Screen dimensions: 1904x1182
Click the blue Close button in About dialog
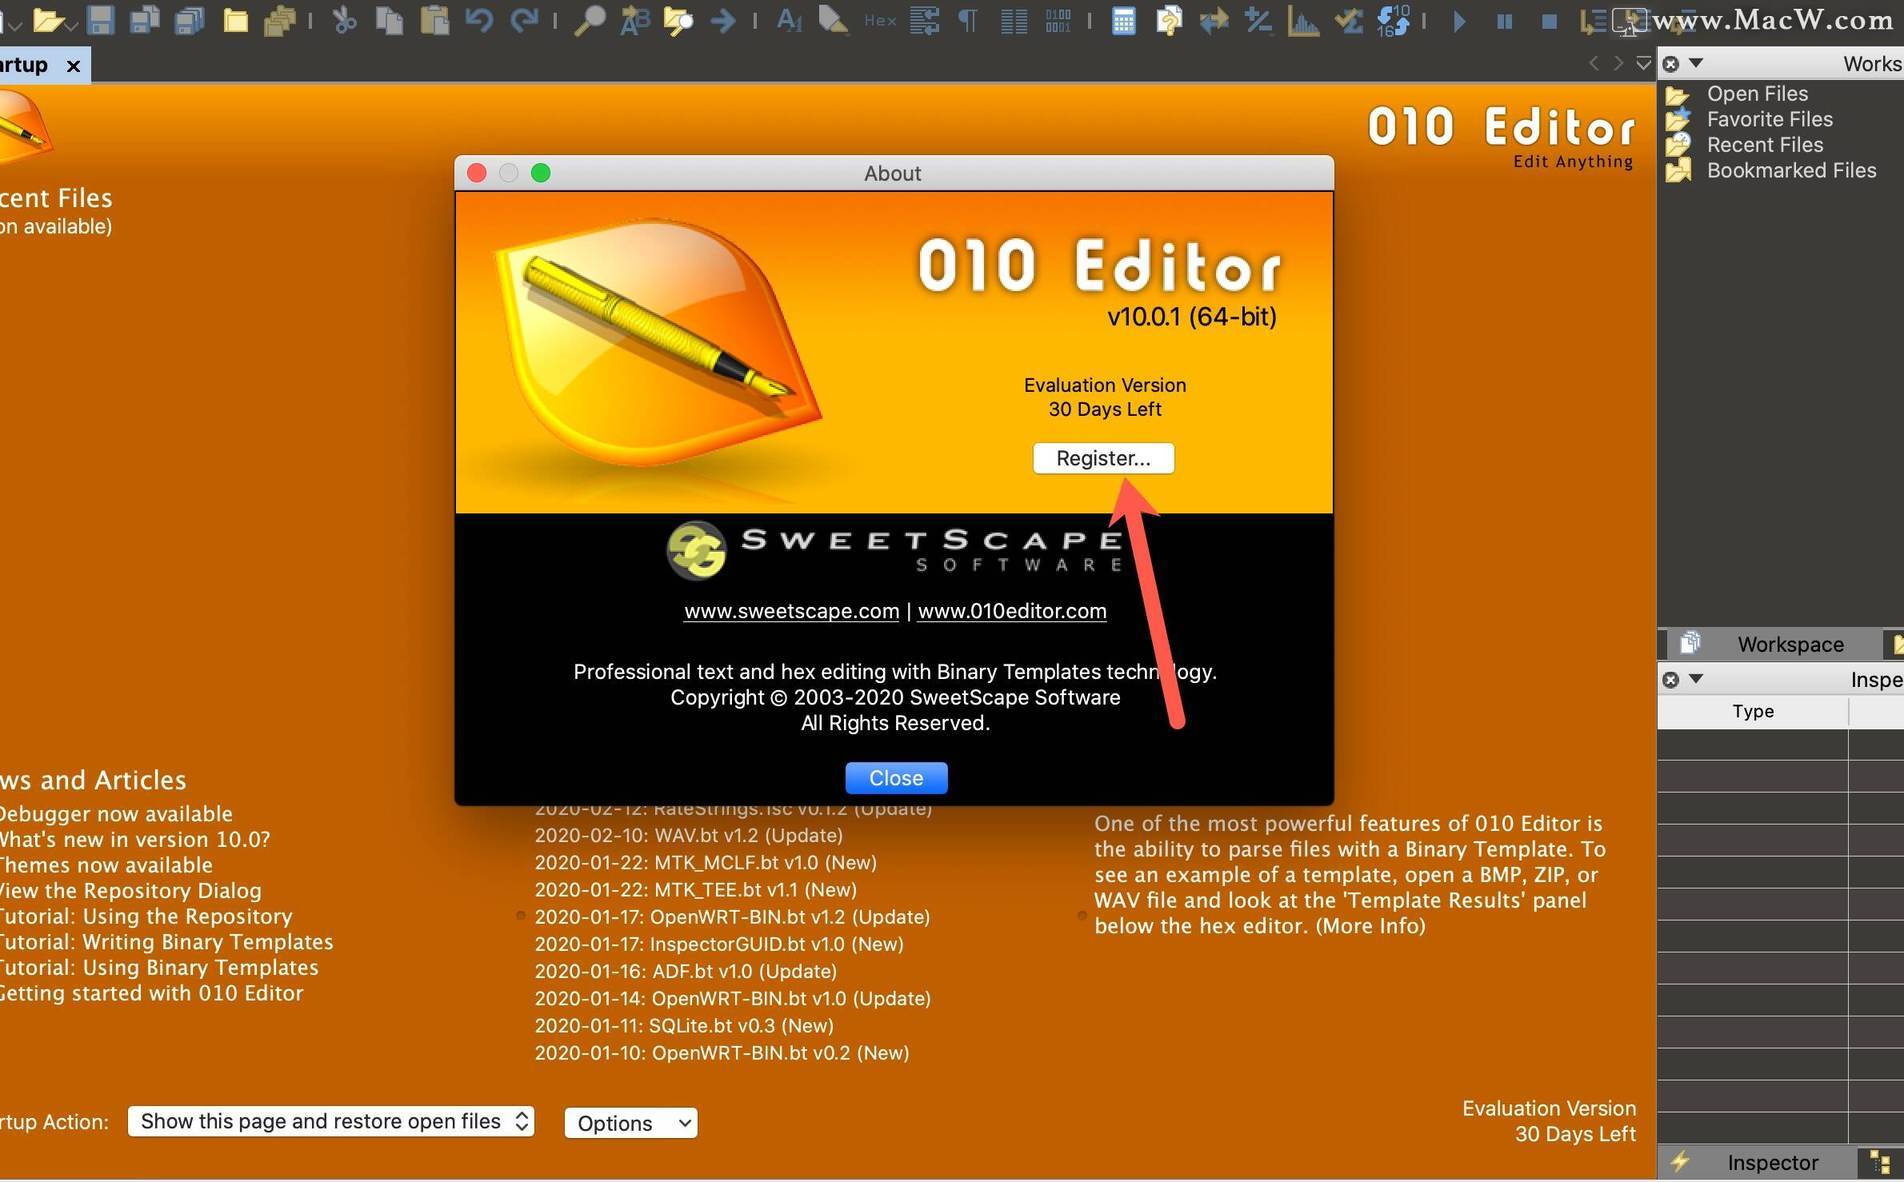coord(896,778)
